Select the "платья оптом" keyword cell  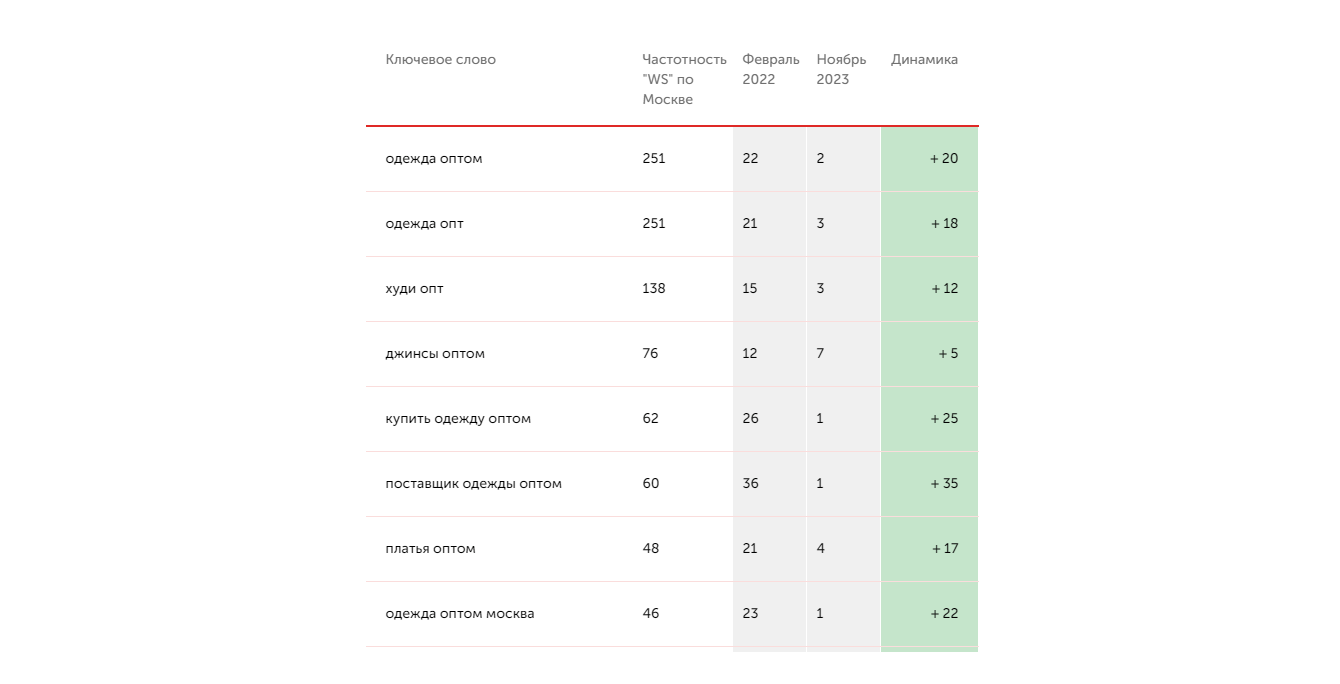tap(430, 549)
